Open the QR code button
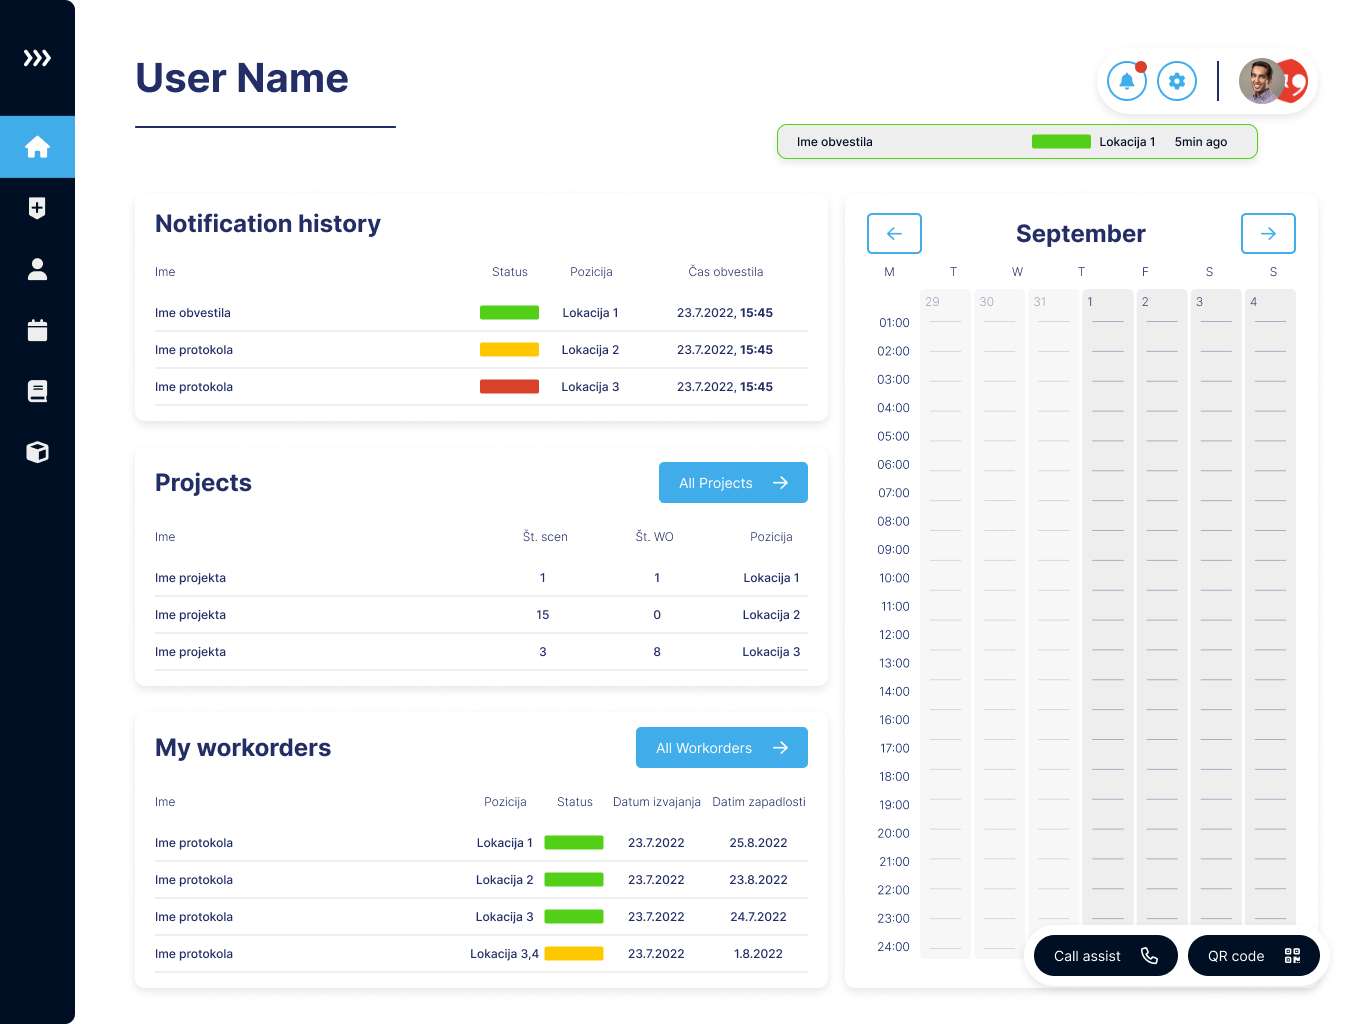 (1253, 956)
